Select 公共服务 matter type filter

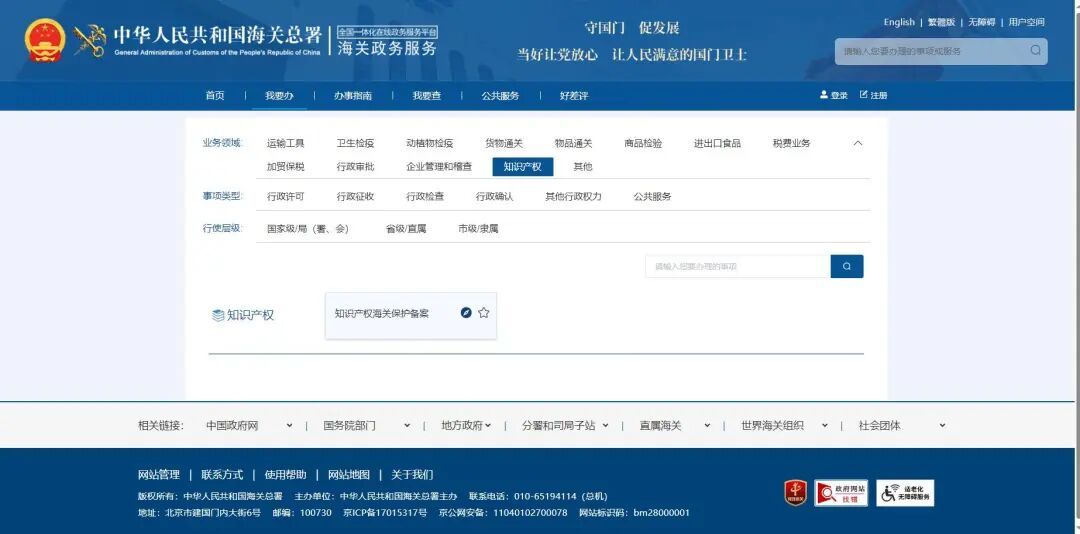coord(652,196)
